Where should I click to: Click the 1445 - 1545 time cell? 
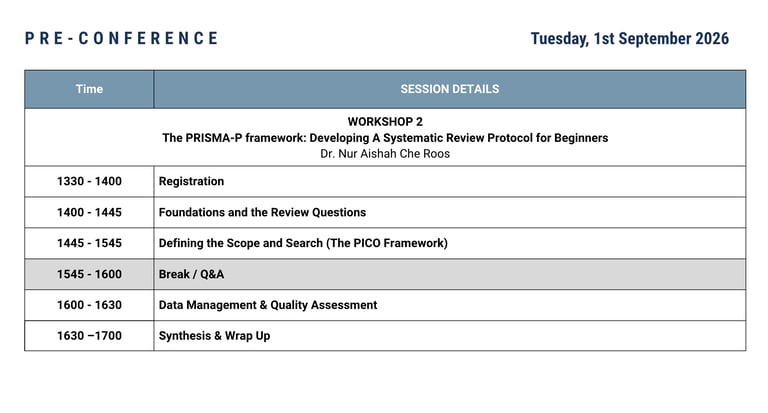tap(89, 243)
